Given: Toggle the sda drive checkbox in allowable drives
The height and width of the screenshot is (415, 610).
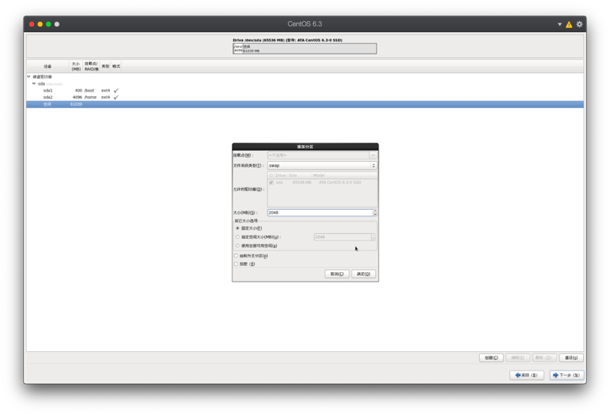Looking at the screenshot, I should pos(271,182).
